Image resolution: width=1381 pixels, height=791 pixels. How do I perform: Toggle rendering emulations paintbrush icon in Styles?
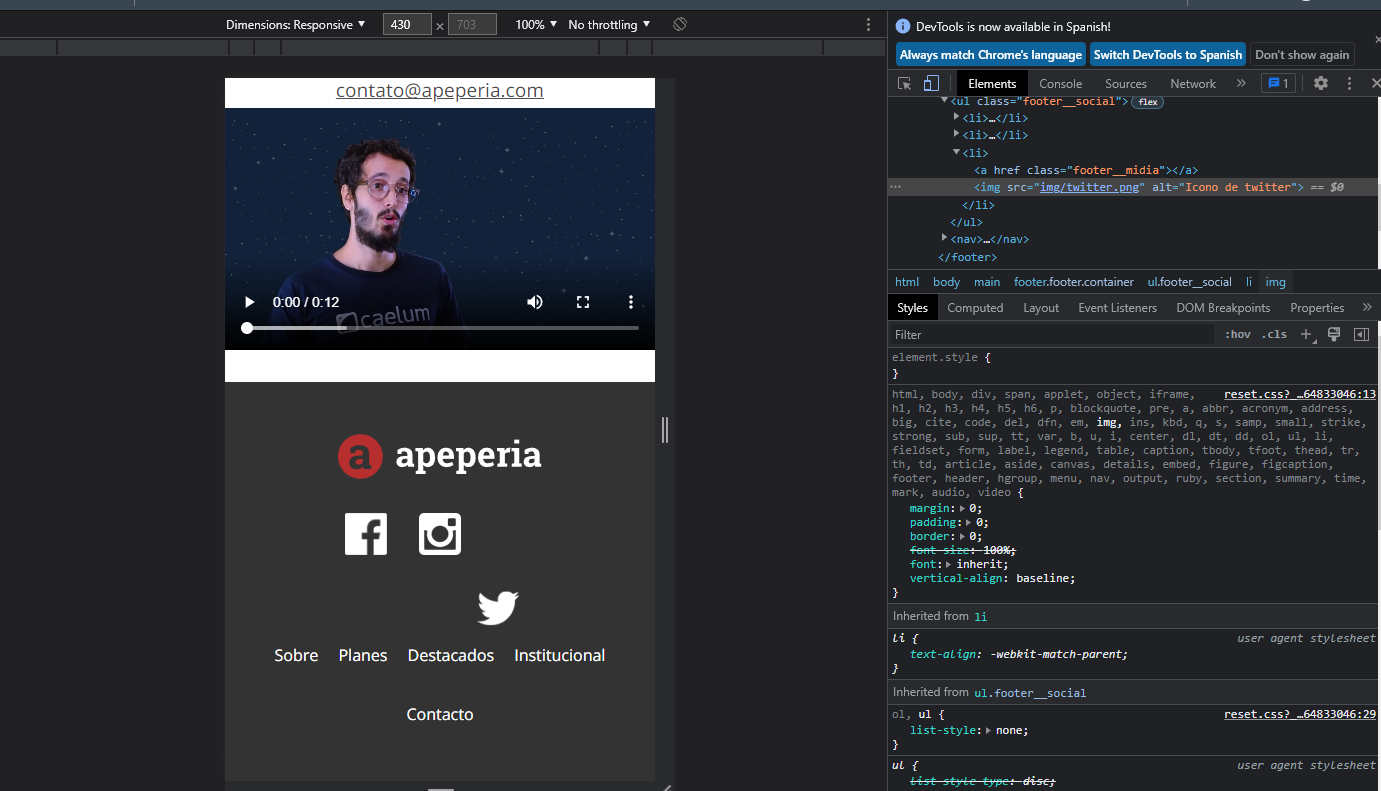coord(1333,335)
